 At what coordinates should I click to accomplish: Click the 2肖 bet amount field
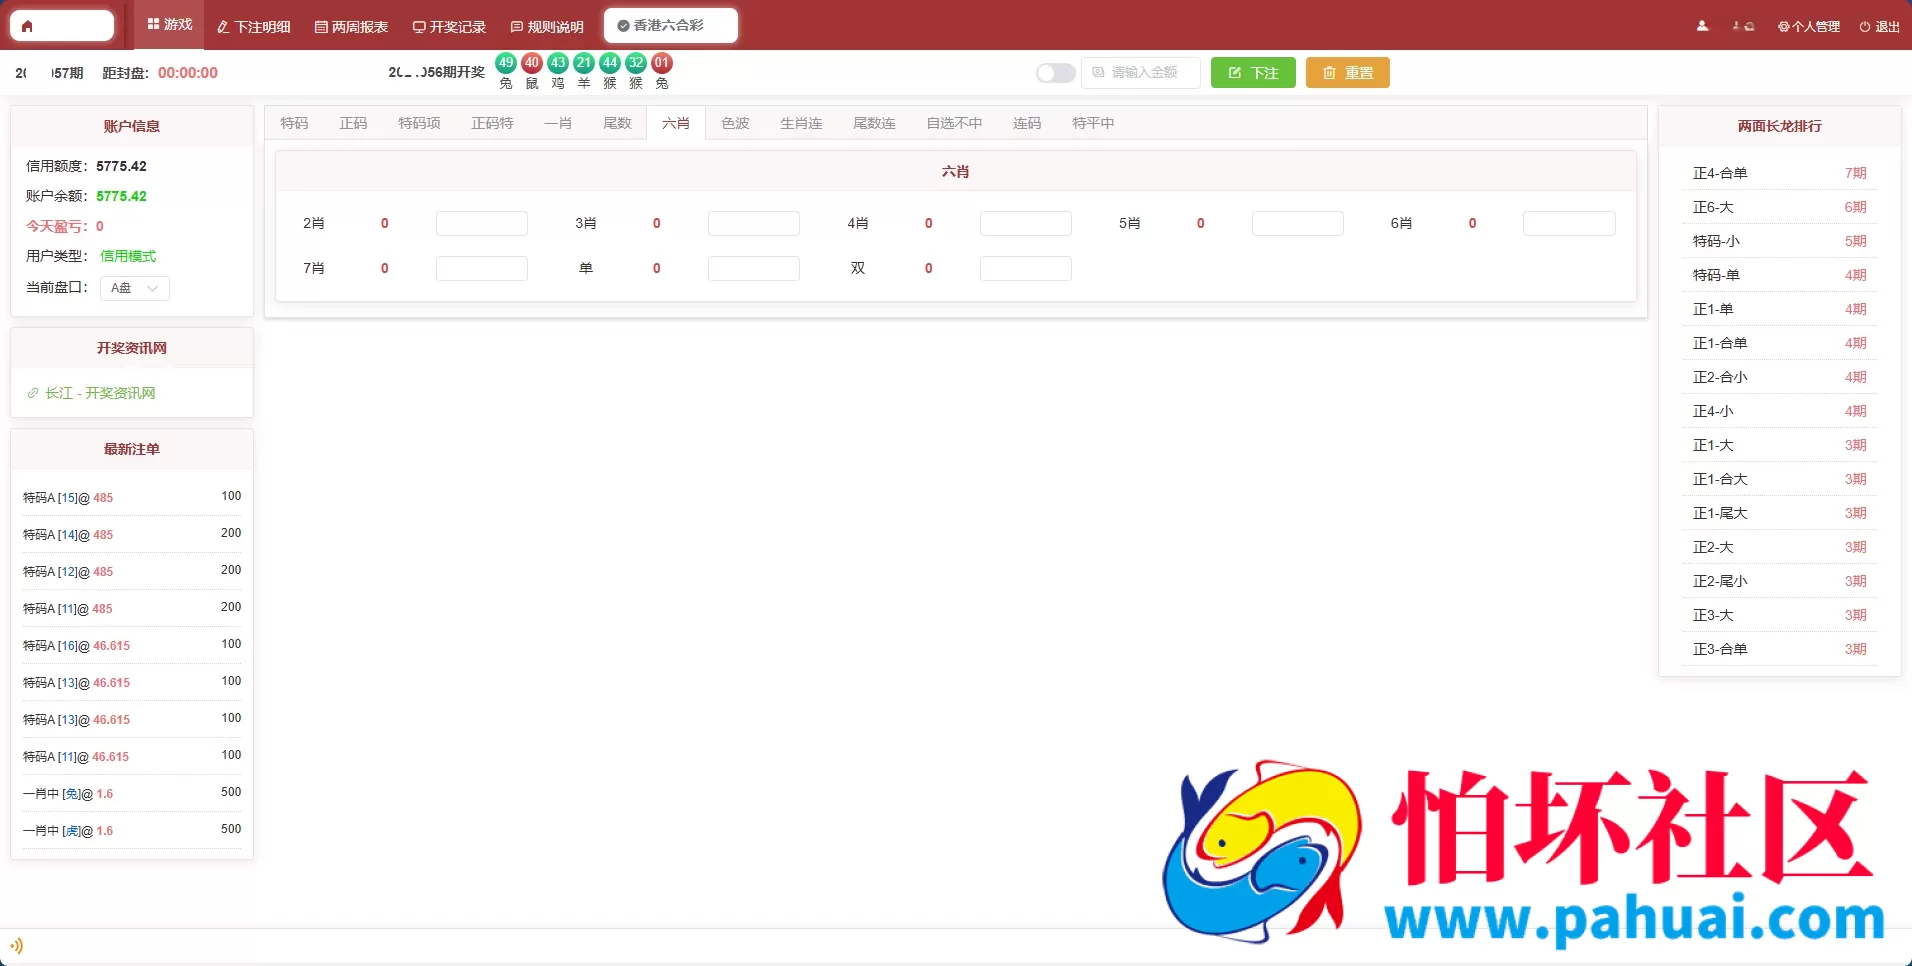[x=482, y=223]
